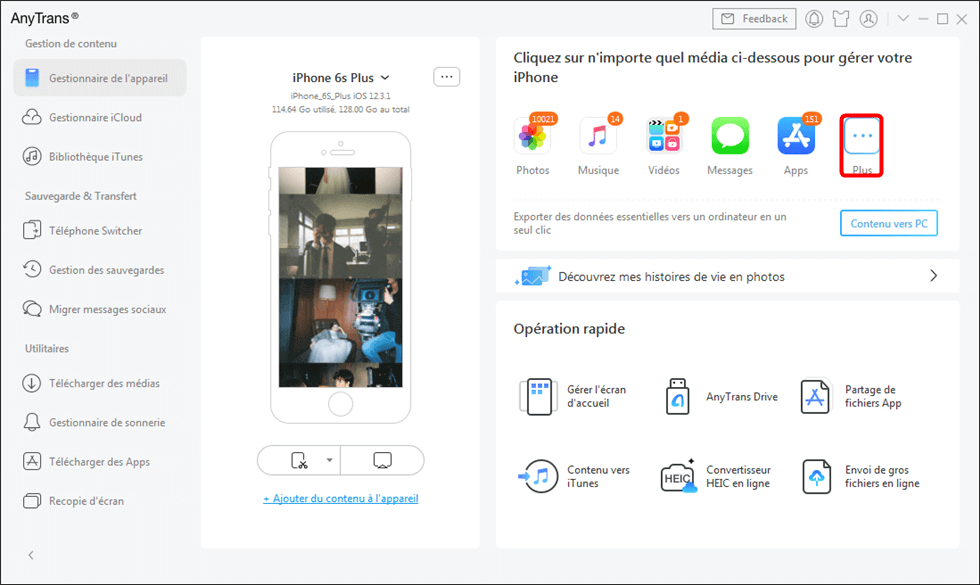
Task: Collapse the sidebar with the left chevron
Action: pyautogui.click(x=31, y=555)
